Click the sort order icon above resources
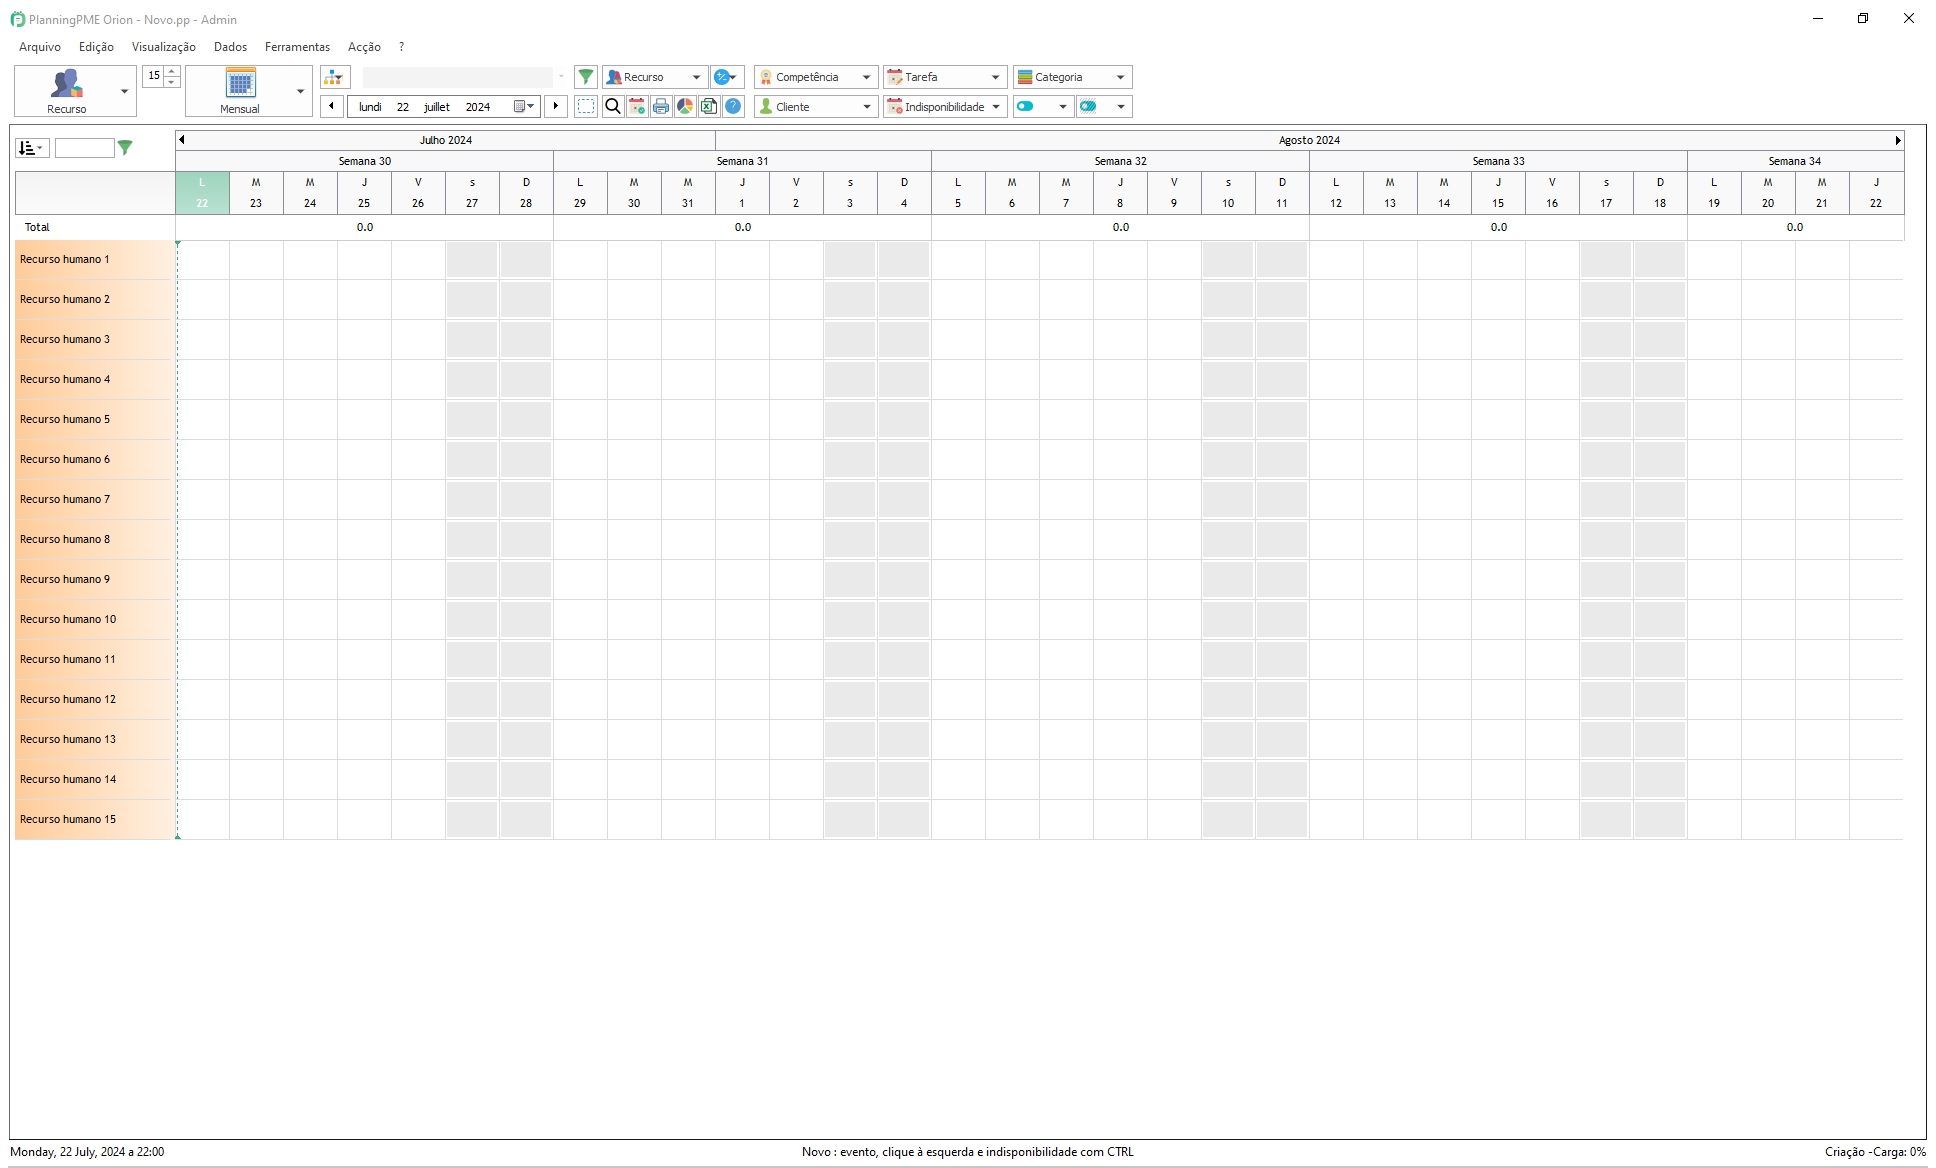 pyautogui.click(x=31, y=148)
